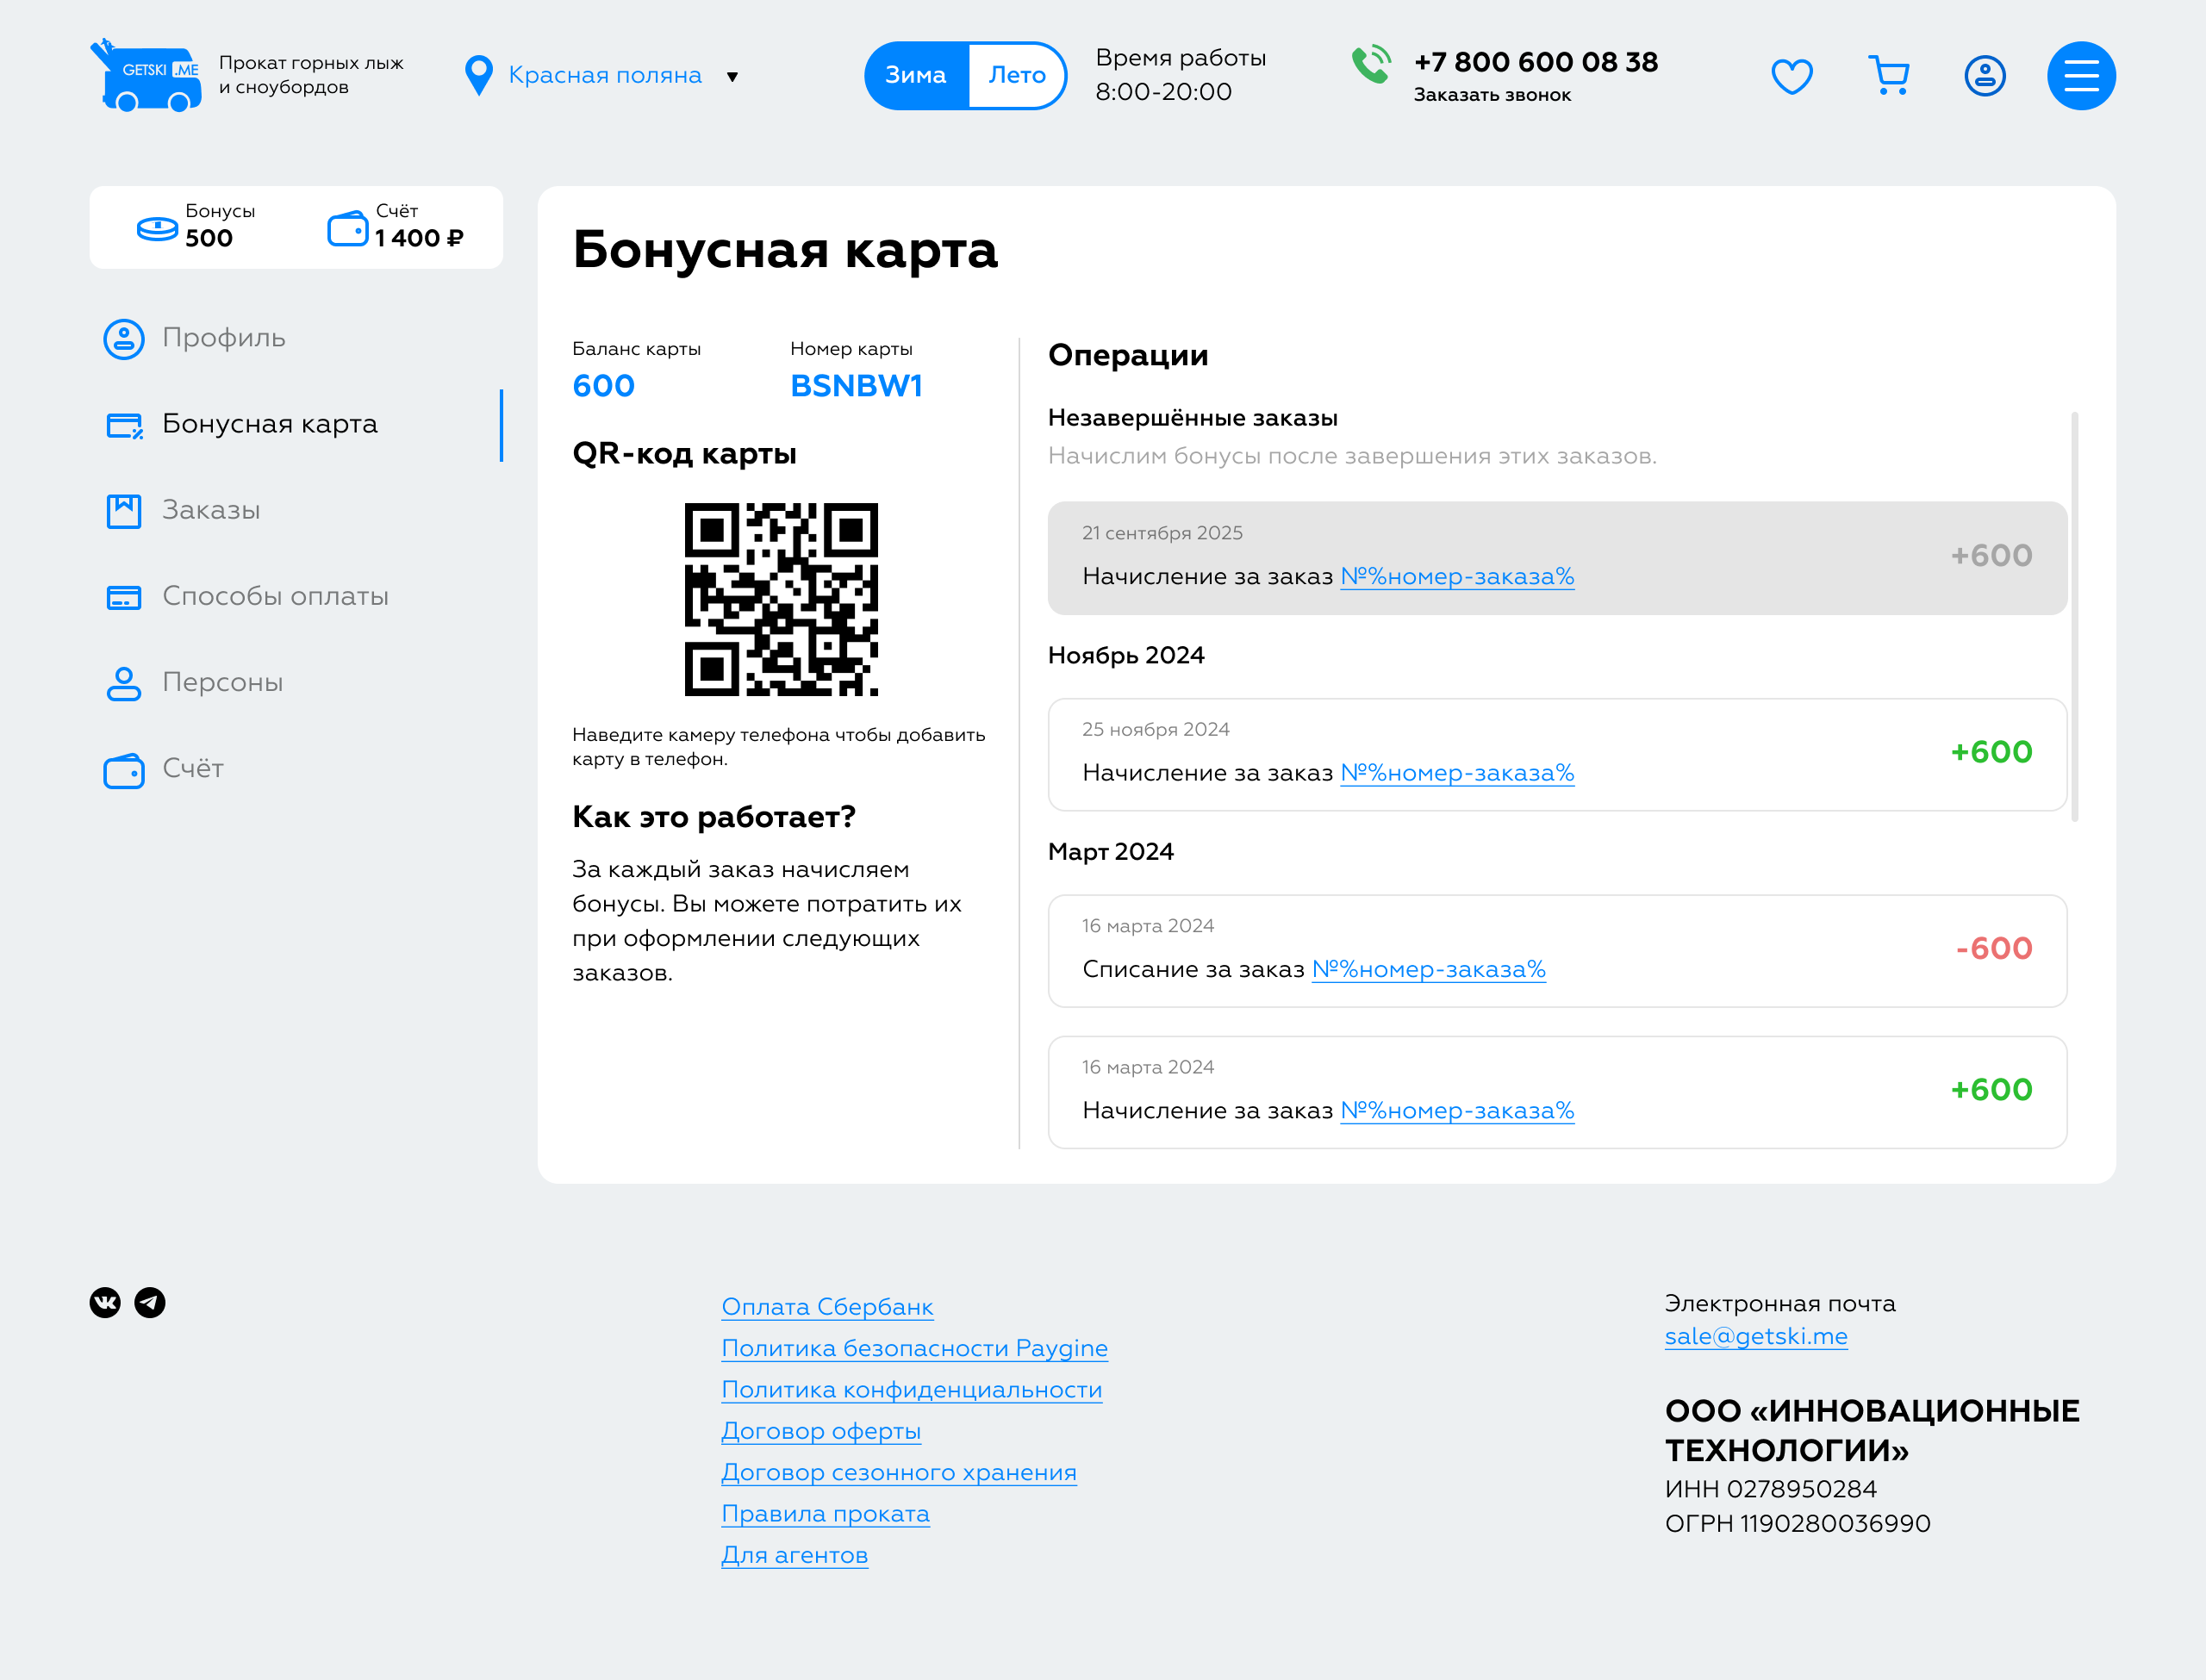The width and height of the screenshot is (2206, 1680).
Task: Open Договор оферты link
Action: point(821,1431)
